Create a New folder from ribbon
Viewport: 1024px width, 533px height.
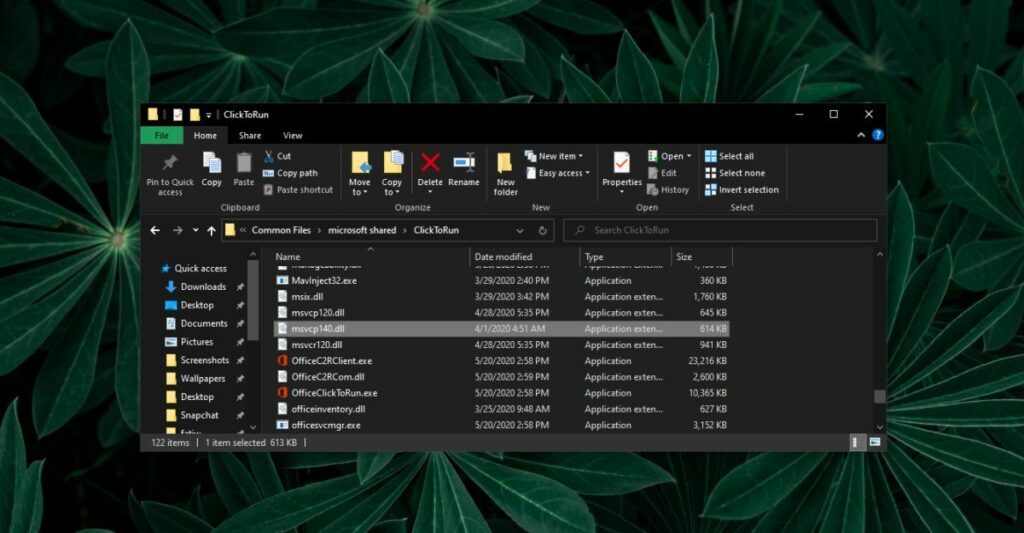tap(506, 164)
